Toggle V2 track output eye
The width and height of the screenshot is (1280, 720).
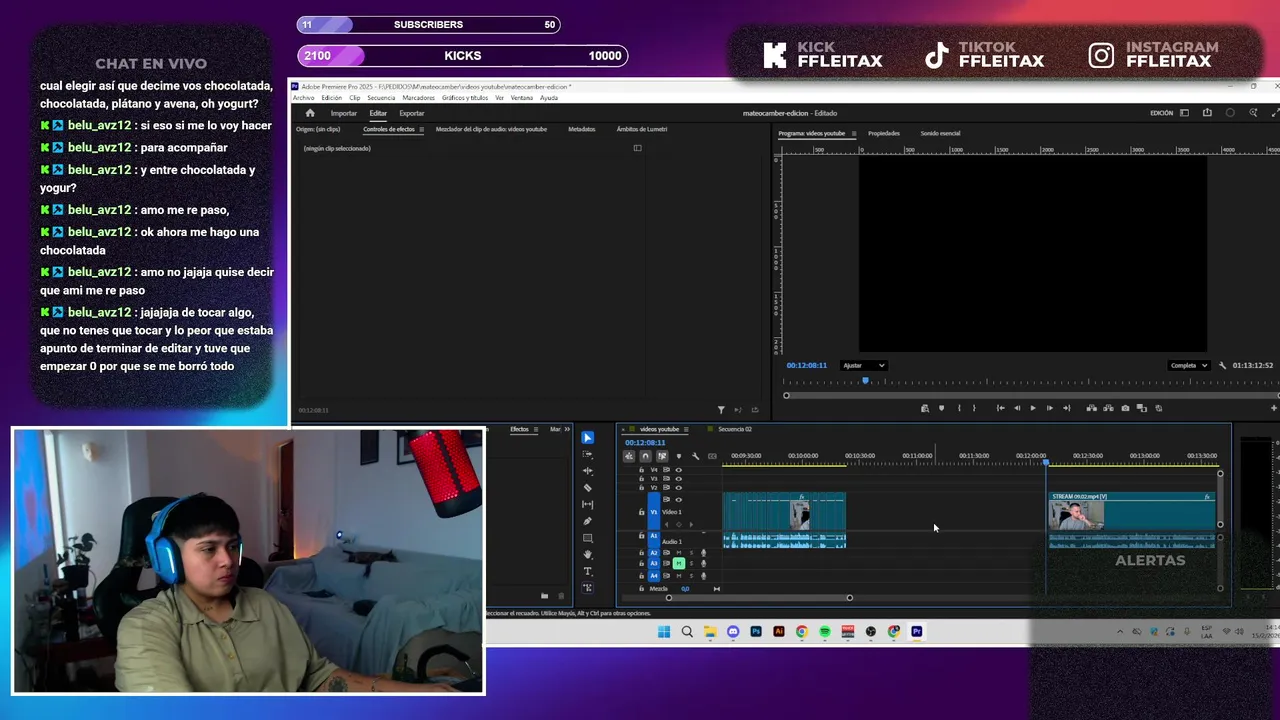coord(678,488)
